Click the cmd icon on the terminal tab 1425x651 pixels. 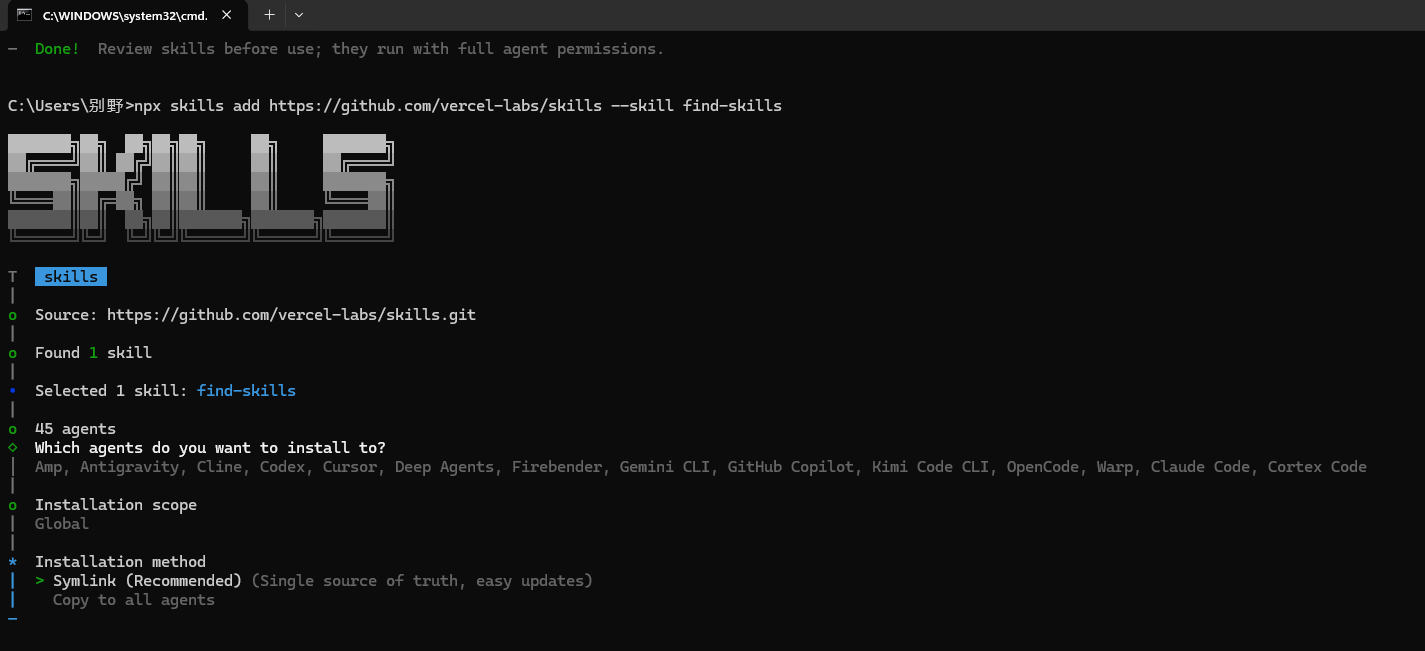24,15
